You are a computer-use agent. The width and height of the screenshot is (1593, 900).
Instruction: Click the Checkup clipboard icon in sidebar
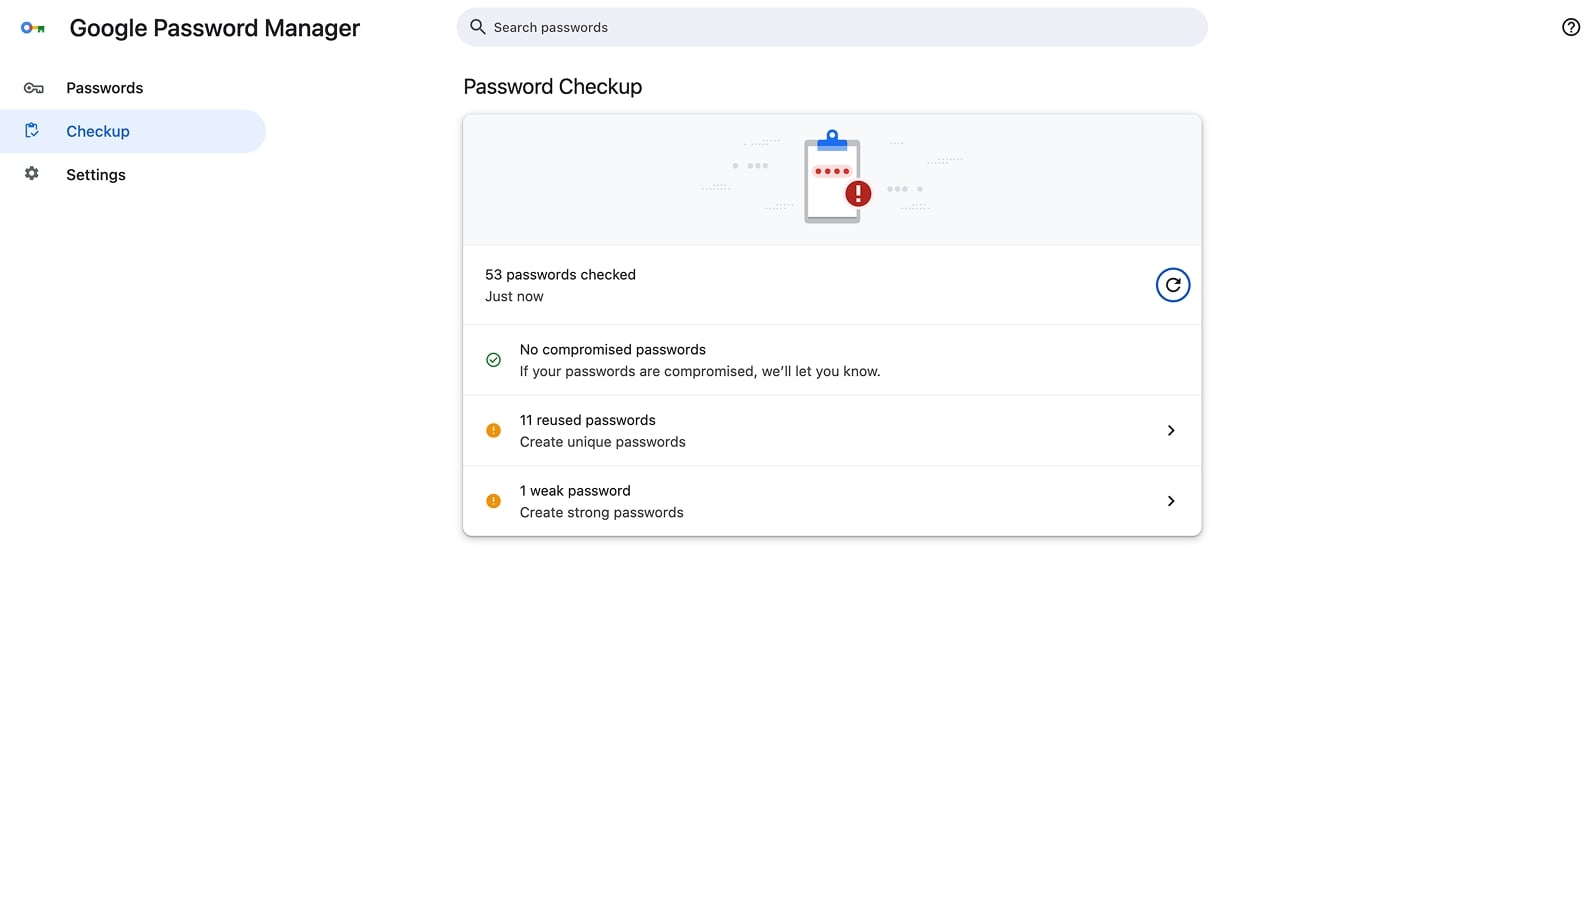point(32,131)
